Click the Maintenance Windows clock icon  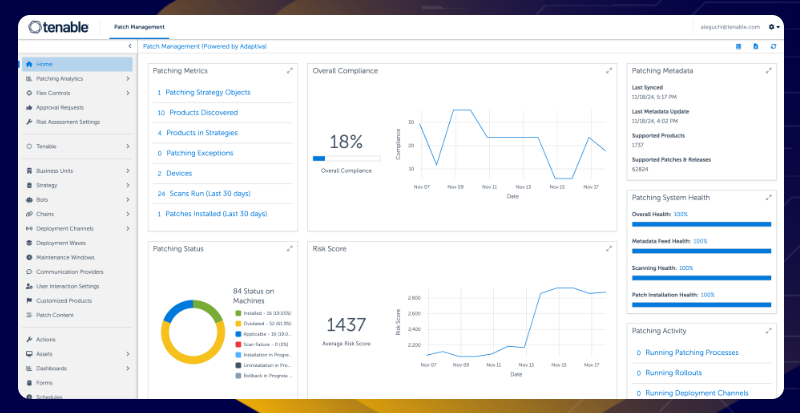pyautogui.click(x=29, y=256)
